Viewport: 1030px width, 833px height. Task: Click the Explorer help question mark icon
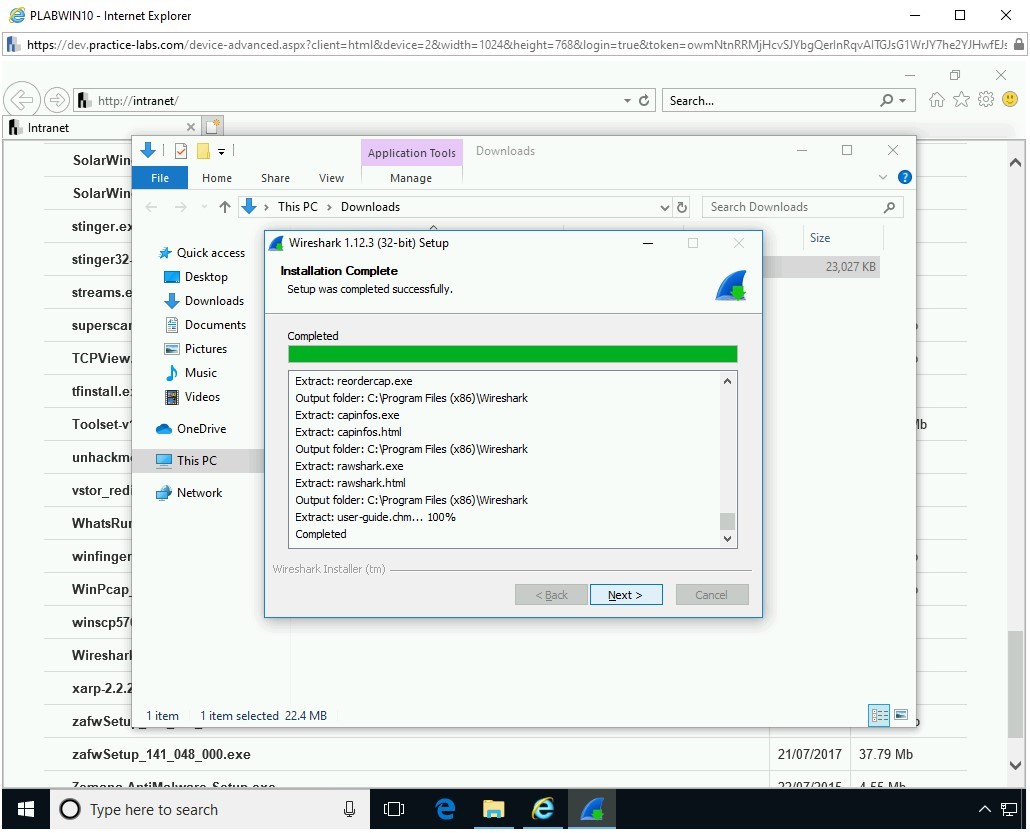pos(904,178)
